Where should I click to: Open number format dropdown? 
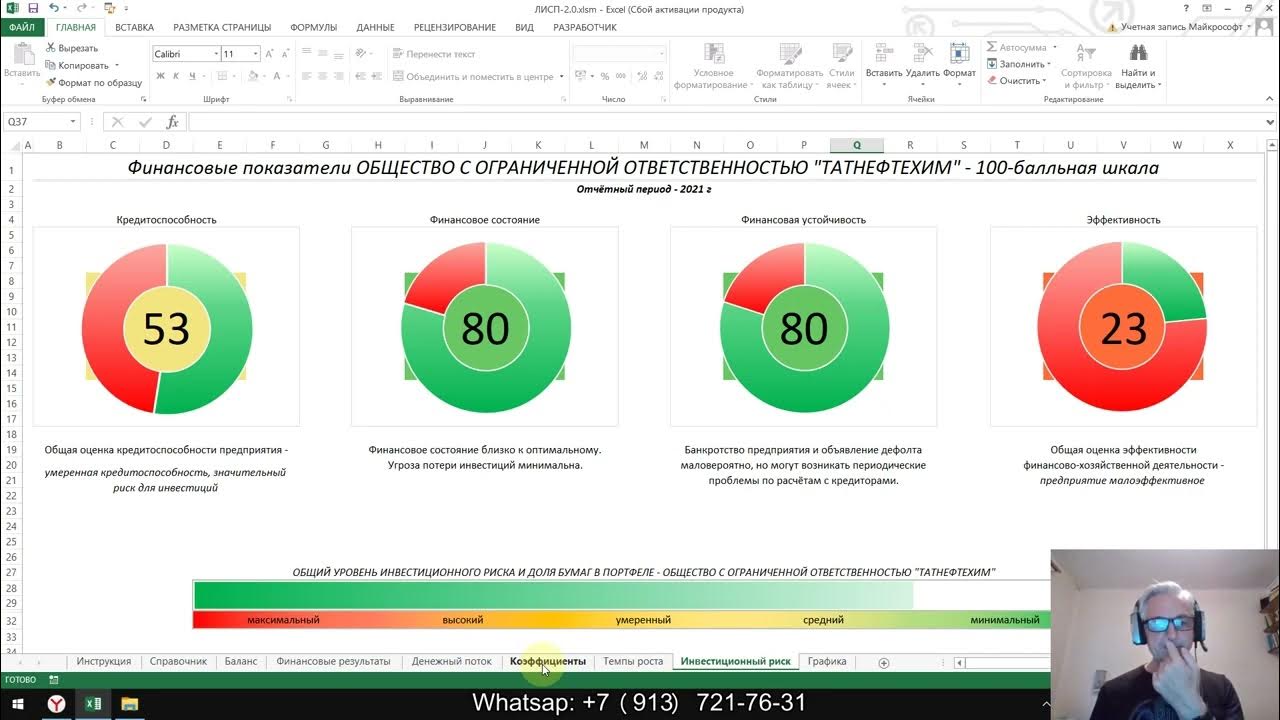click(660, 54)
